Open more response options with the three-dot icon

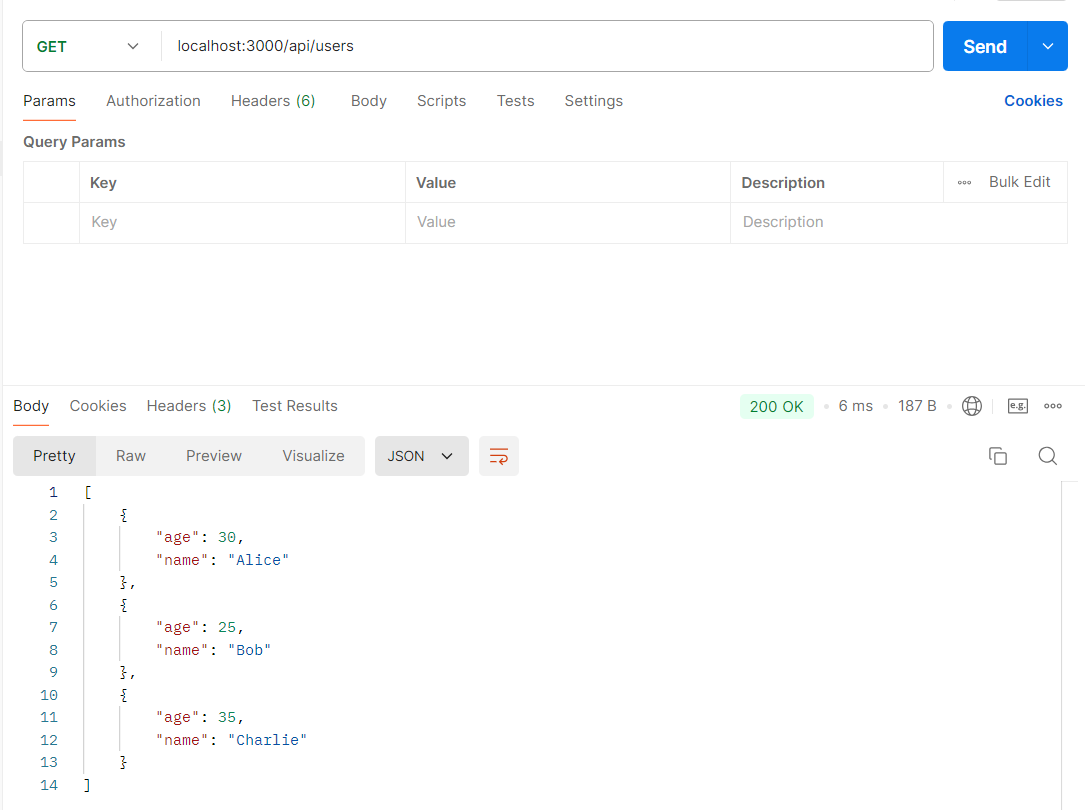pos(1052,405)
